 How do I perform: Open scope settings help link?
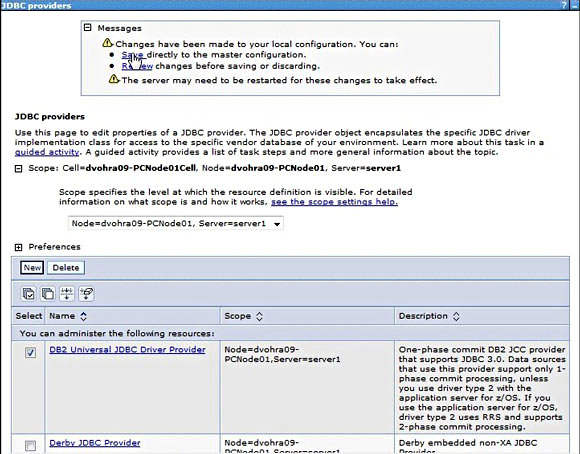tap(334, 202)
